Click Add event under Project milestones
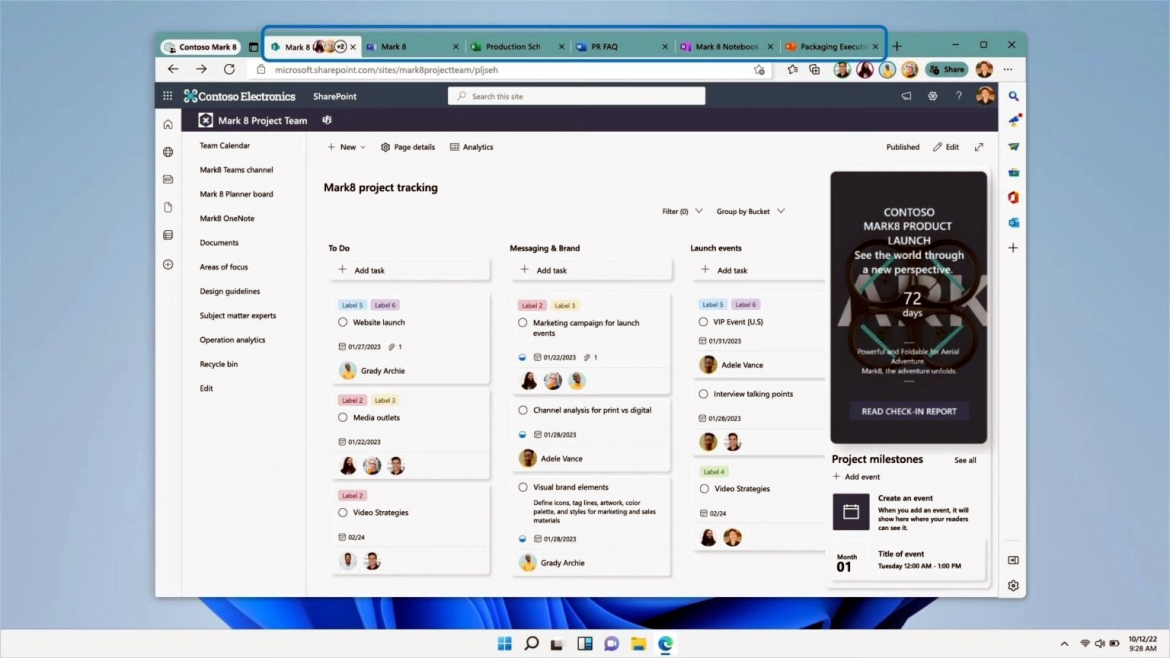This screenshot has height=658, width=1170. point(857,477)
